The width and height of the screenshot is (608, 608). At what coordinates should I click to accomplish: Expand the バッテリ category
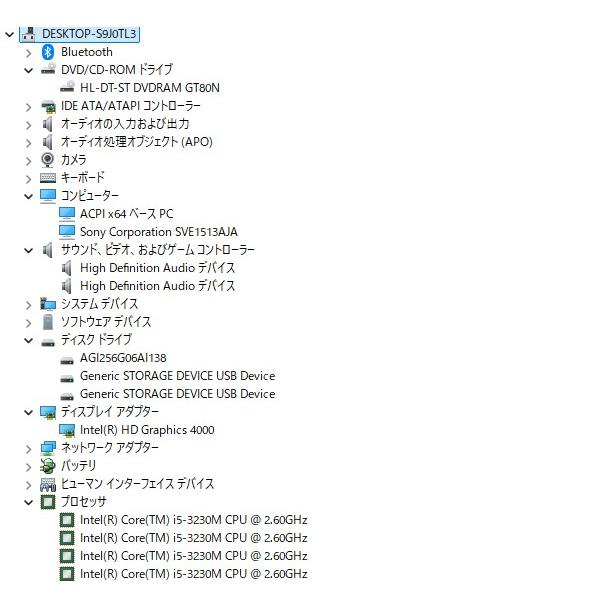coord(28,467)
